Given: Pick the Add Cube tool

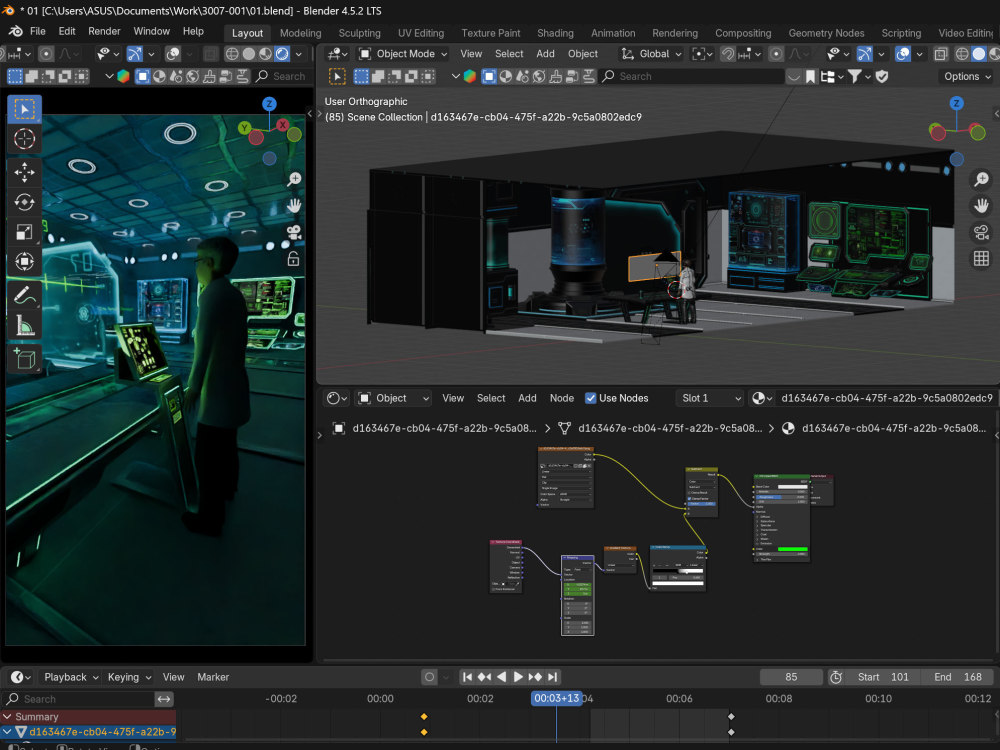Looking at the screenshot, I should (x=24, y=359).
